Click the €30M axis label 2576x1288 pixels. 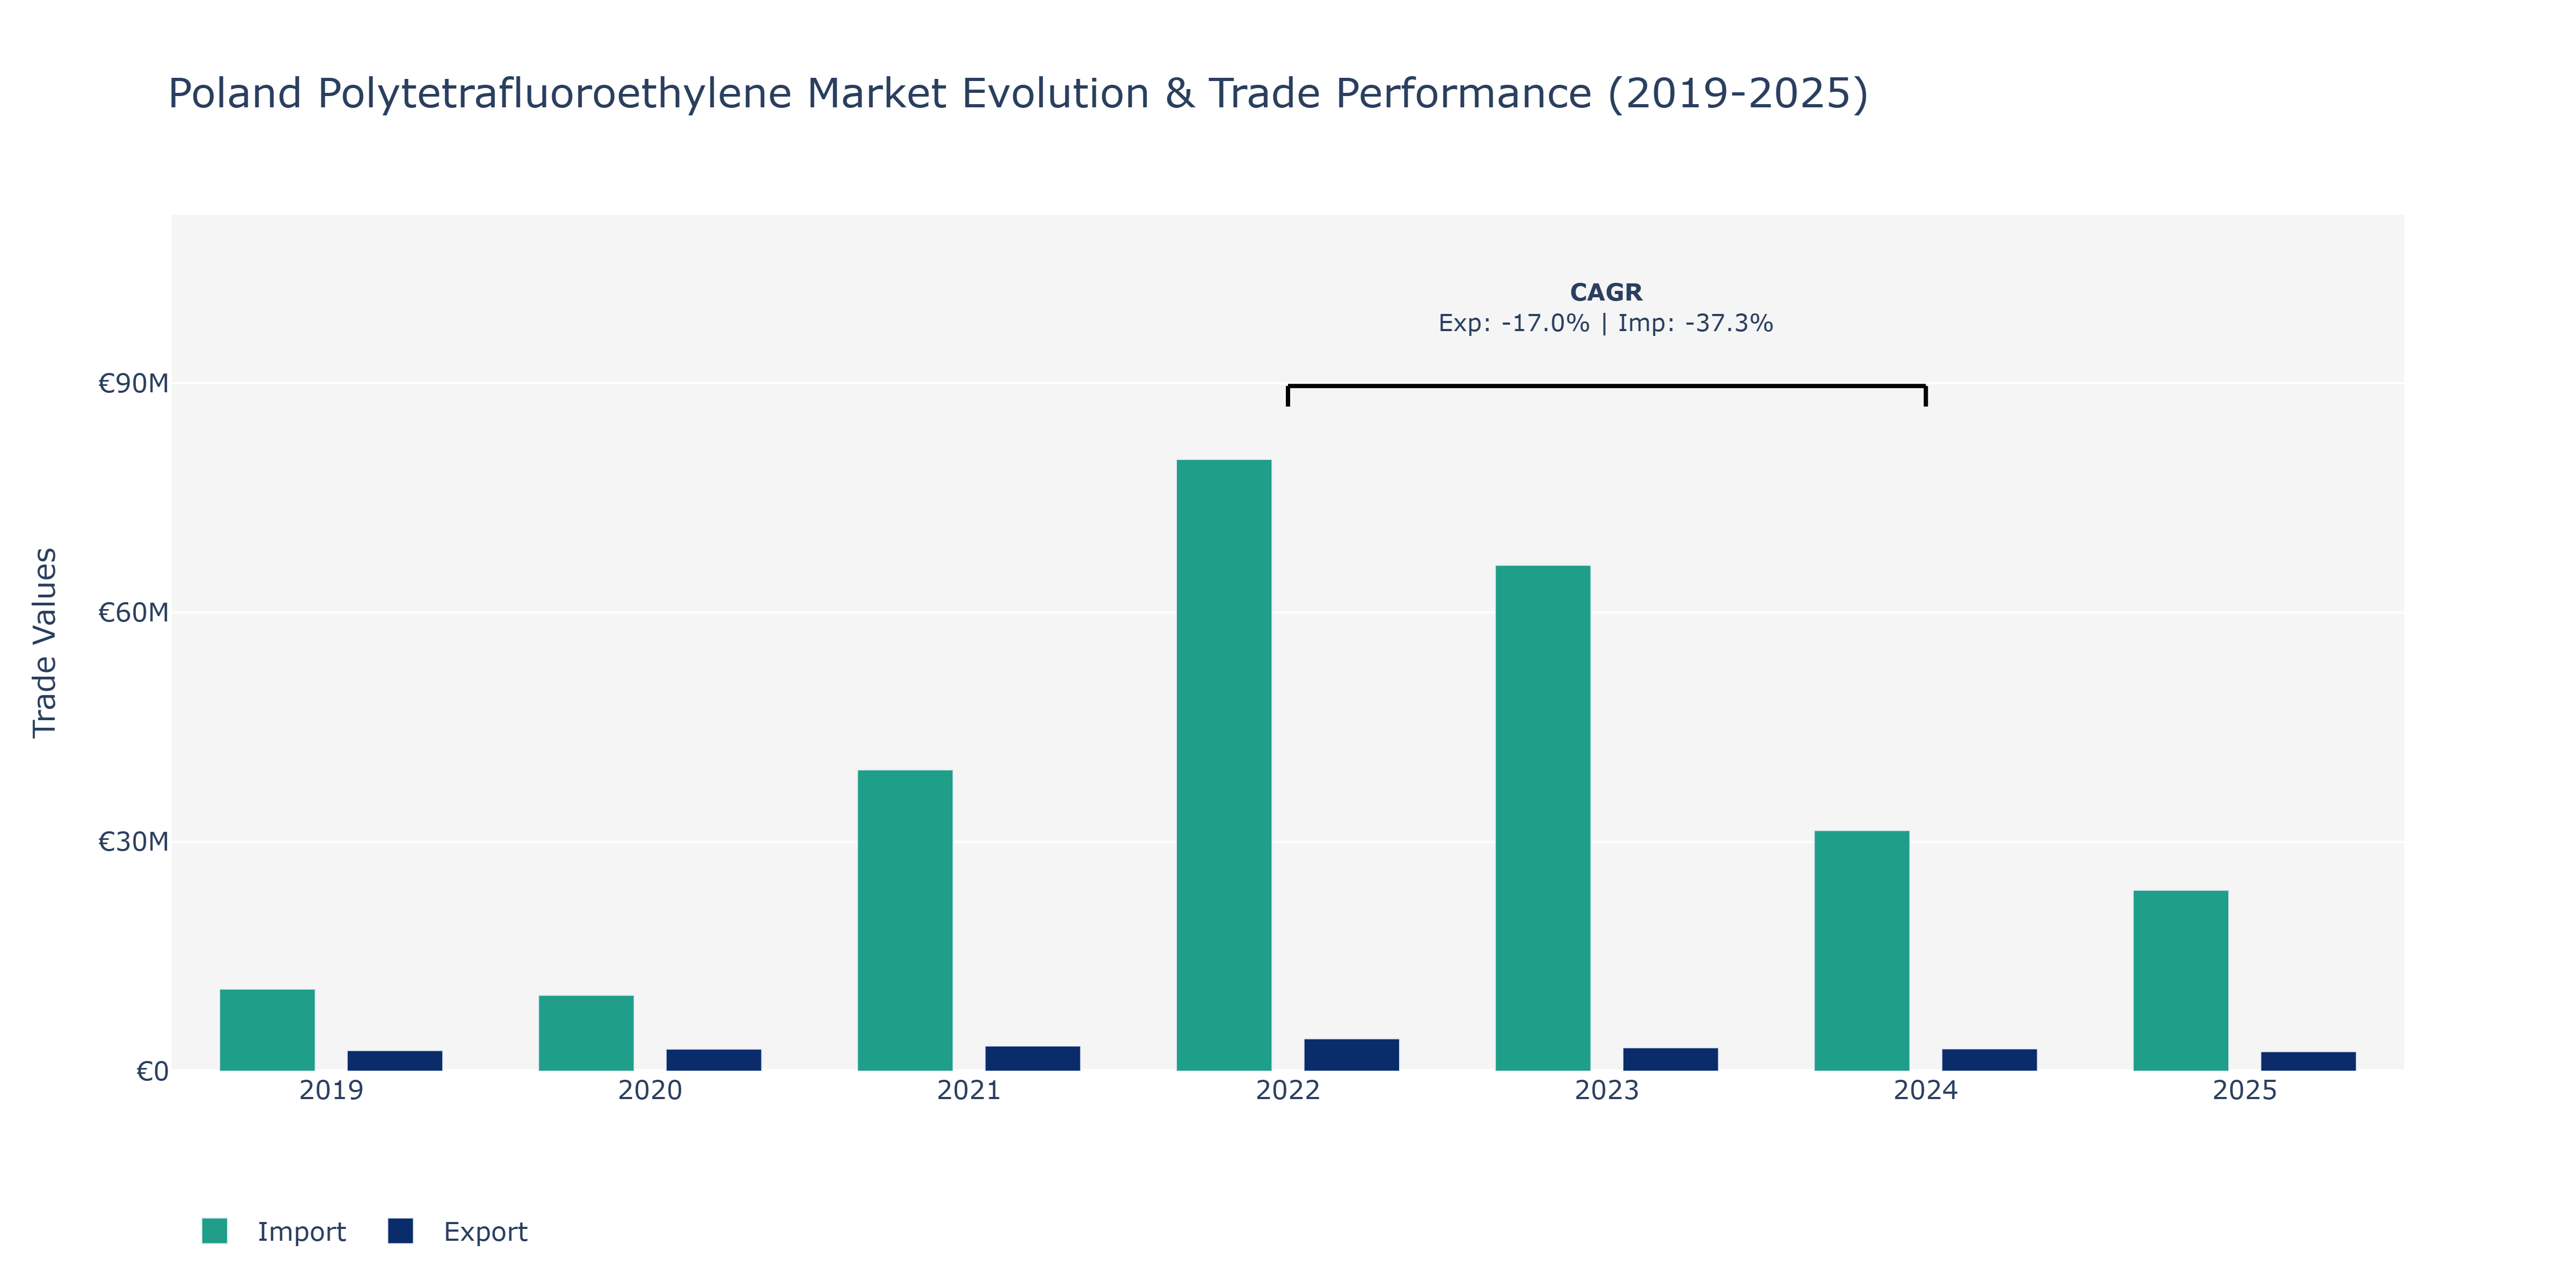point(133,842)
